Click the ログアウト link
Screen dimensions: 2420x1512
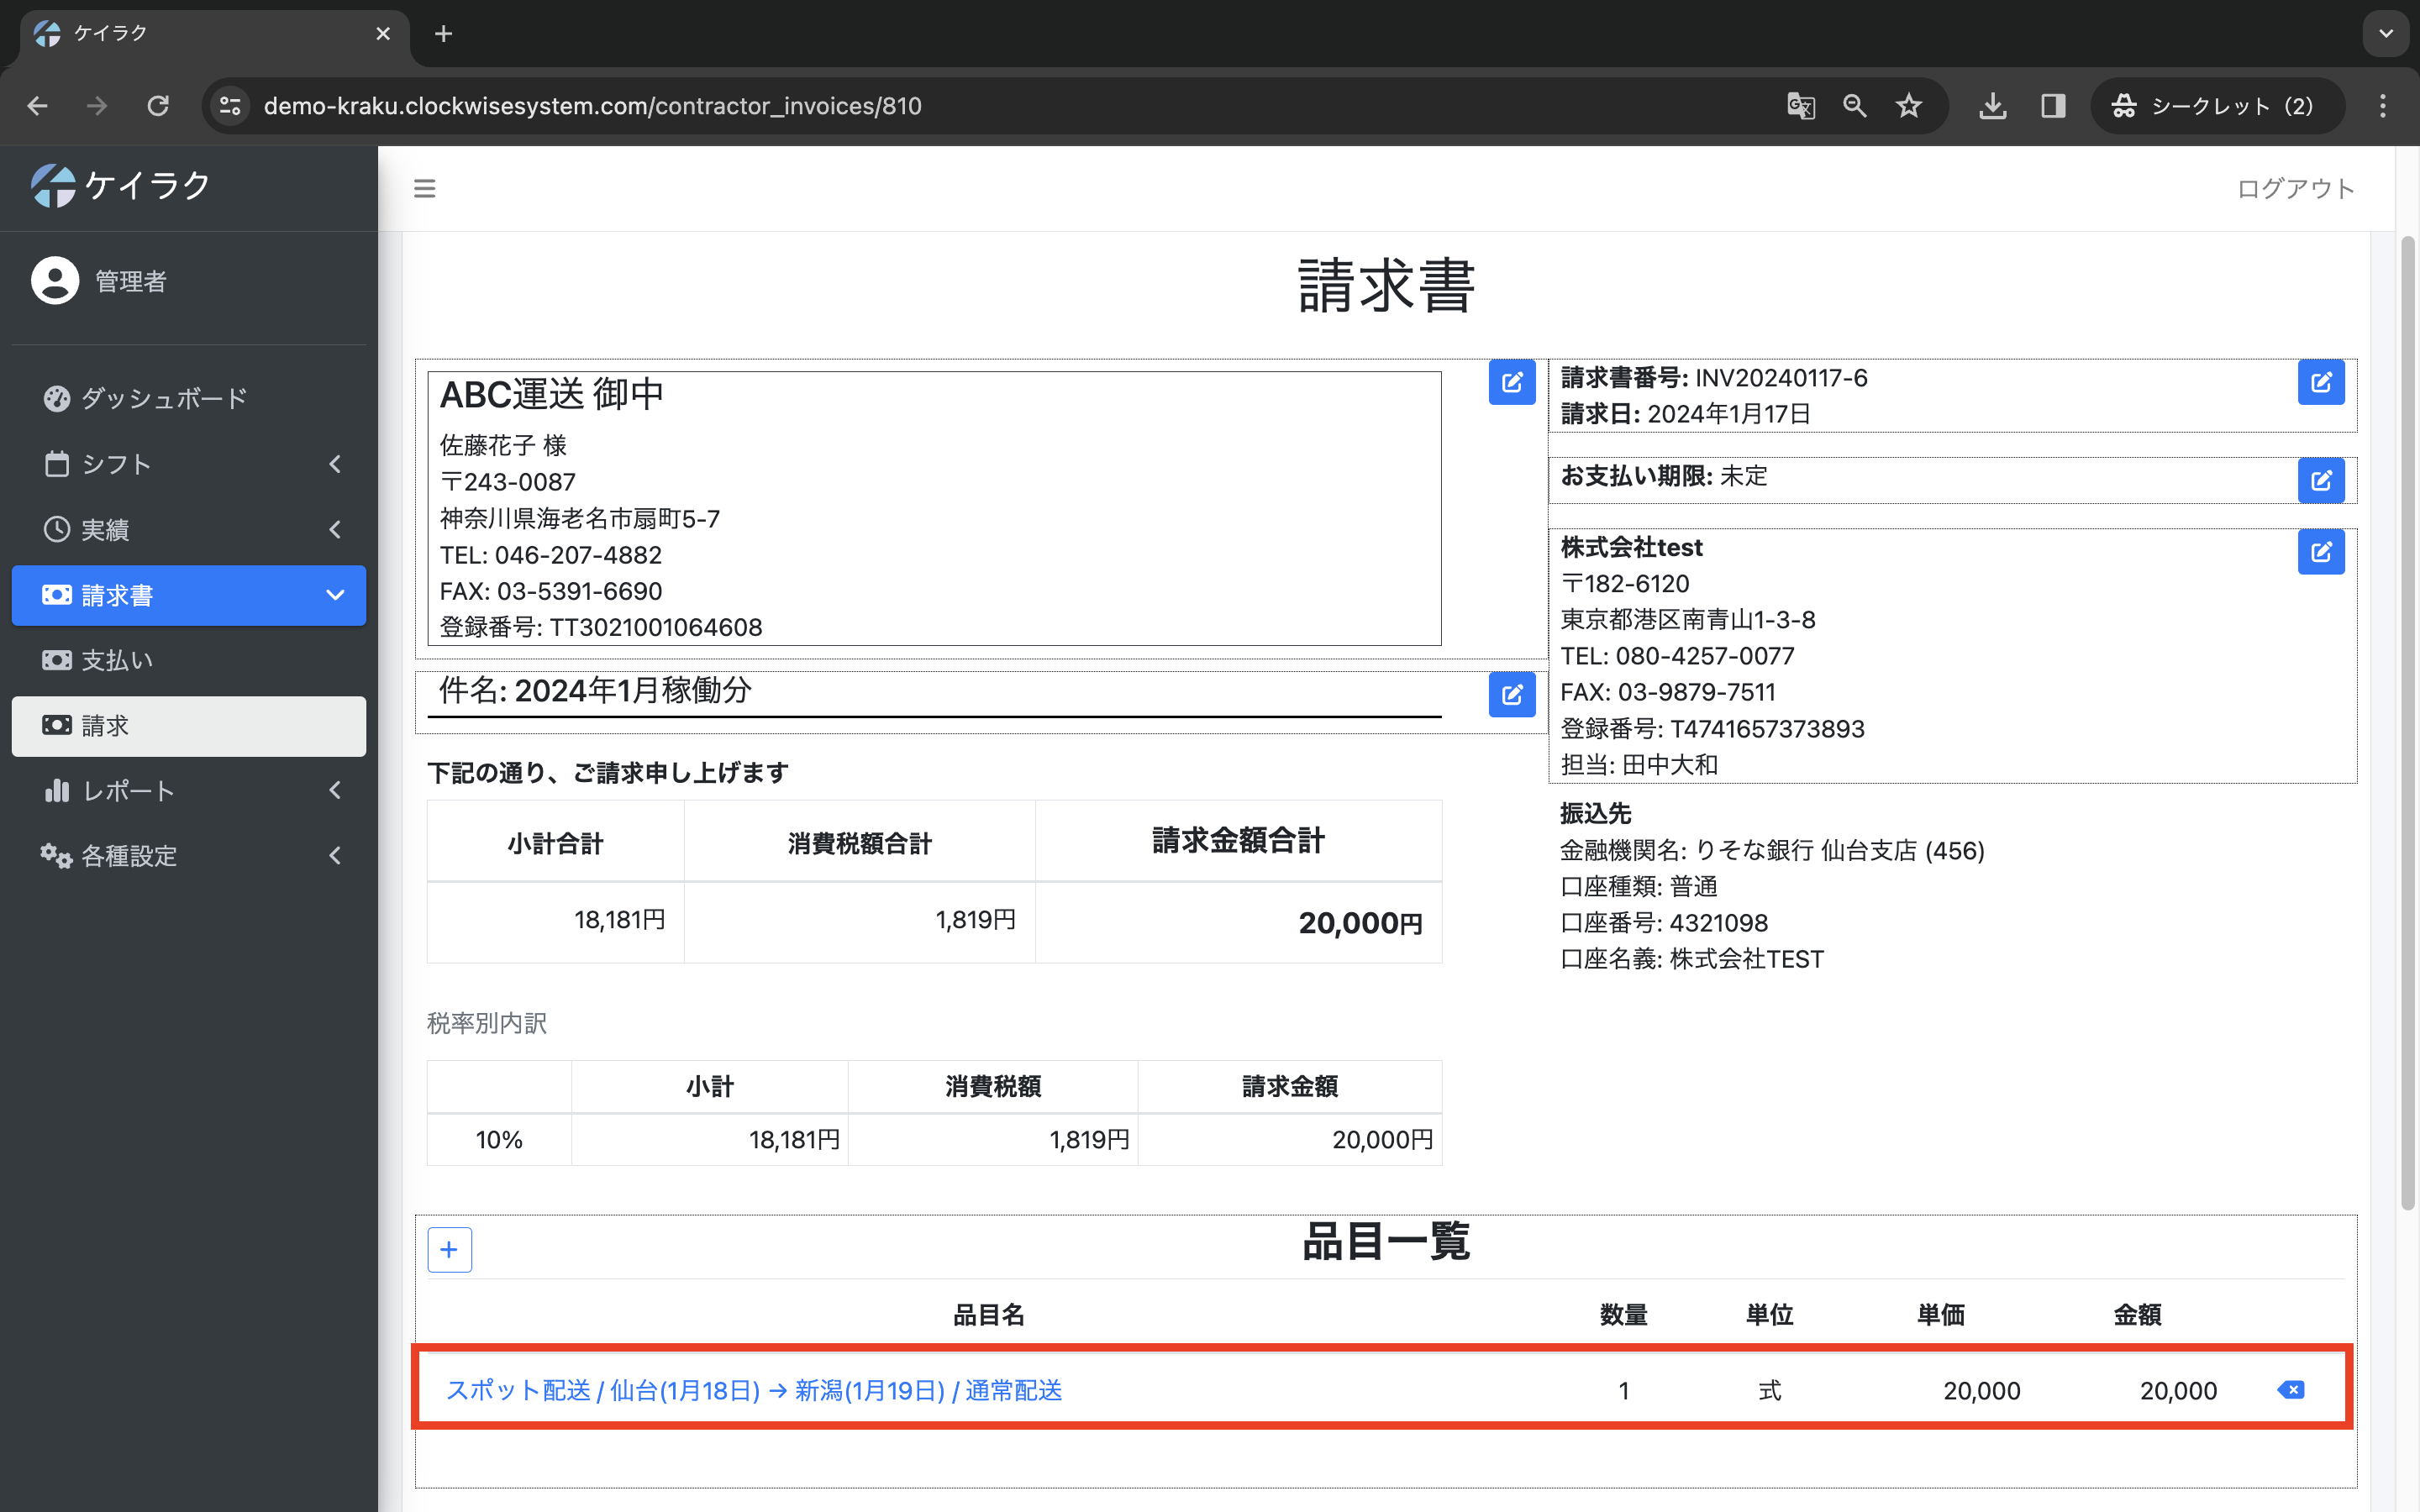click(2295, 188)
